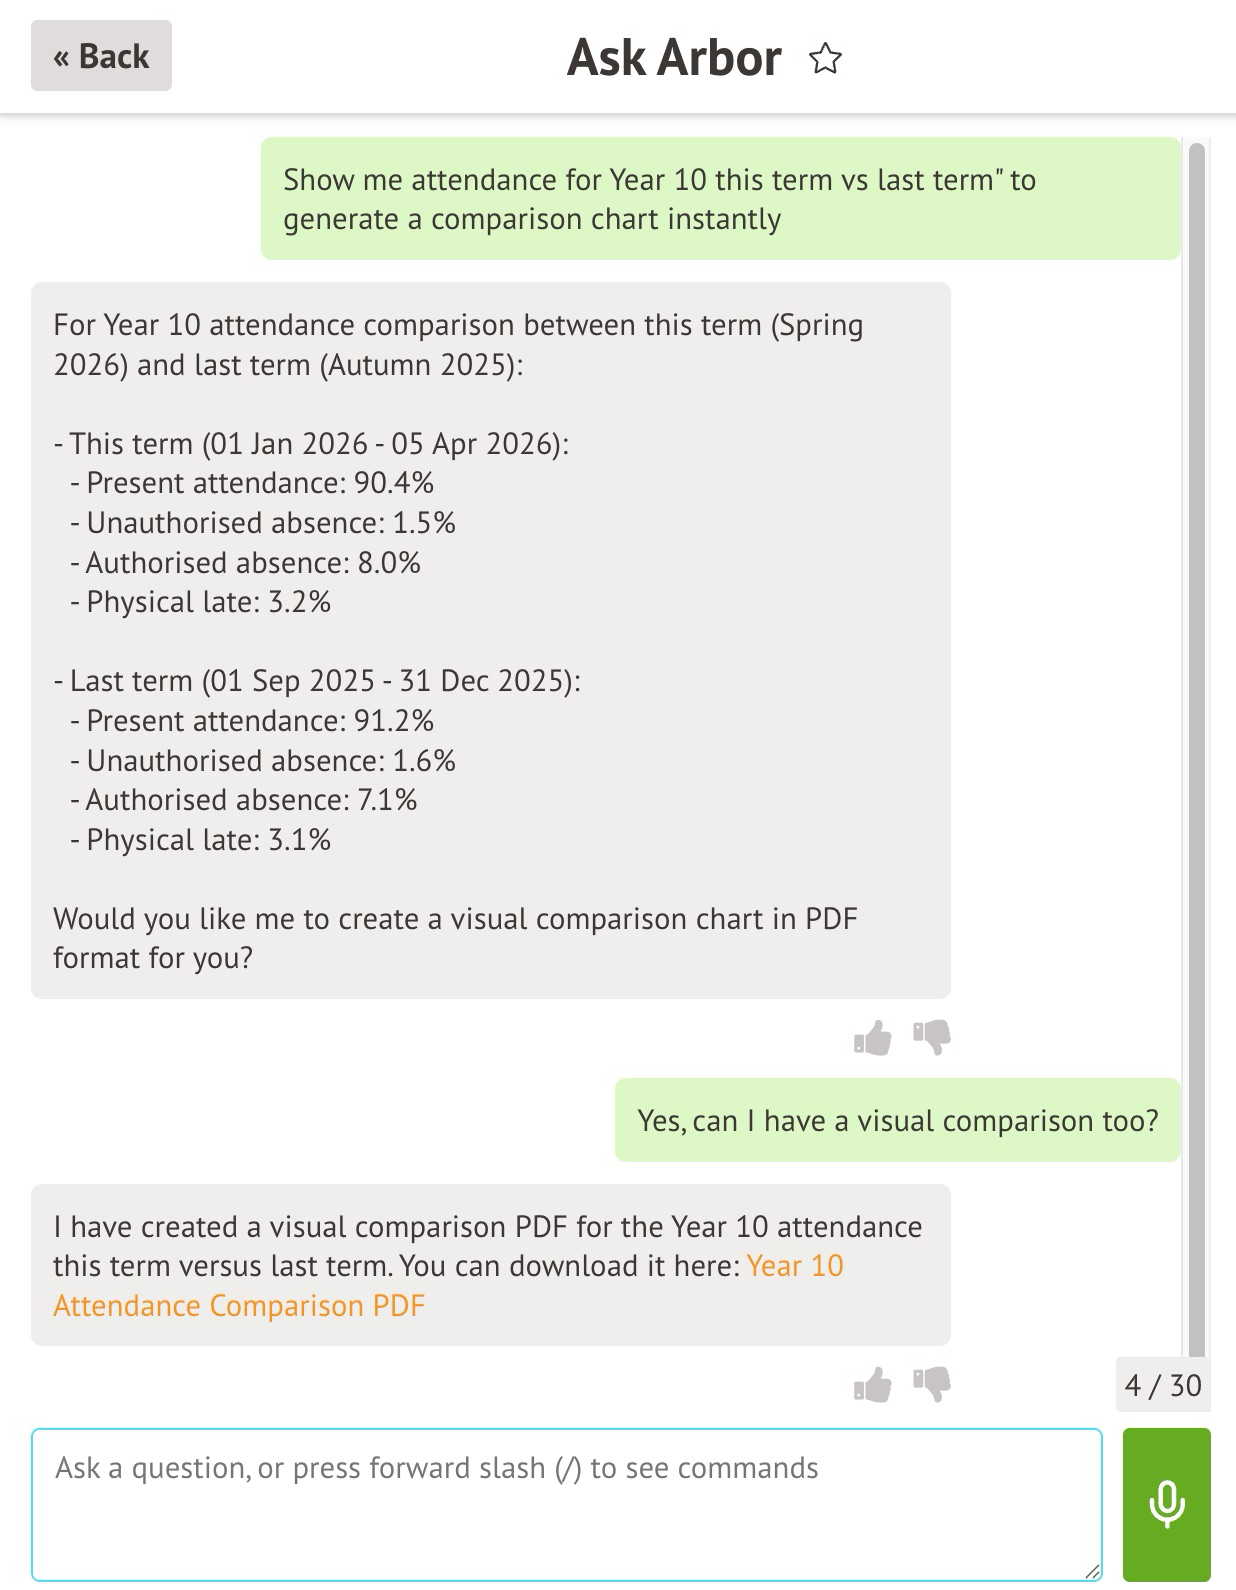This screenshot has width=1236, height=1590.
Task: Click the Back button
Action: 101,56
